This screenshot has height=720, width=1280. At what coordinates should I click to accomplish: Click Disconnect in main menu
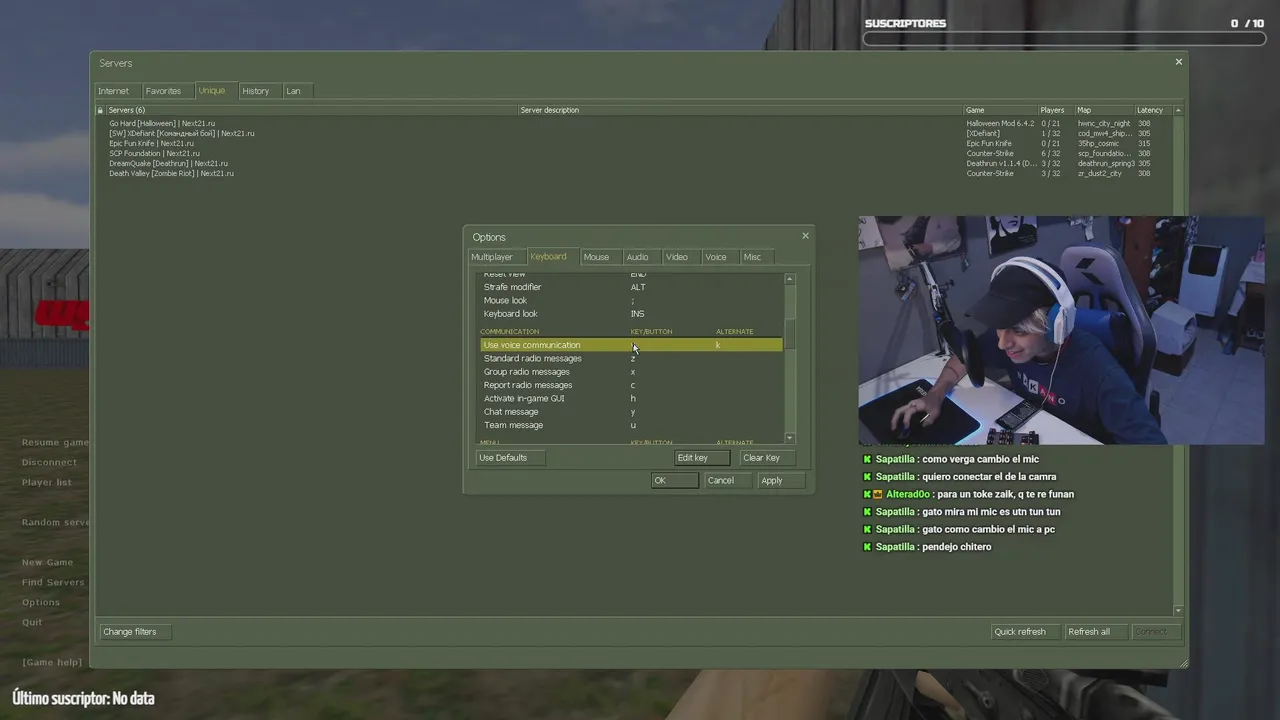(x=49, y=462)
